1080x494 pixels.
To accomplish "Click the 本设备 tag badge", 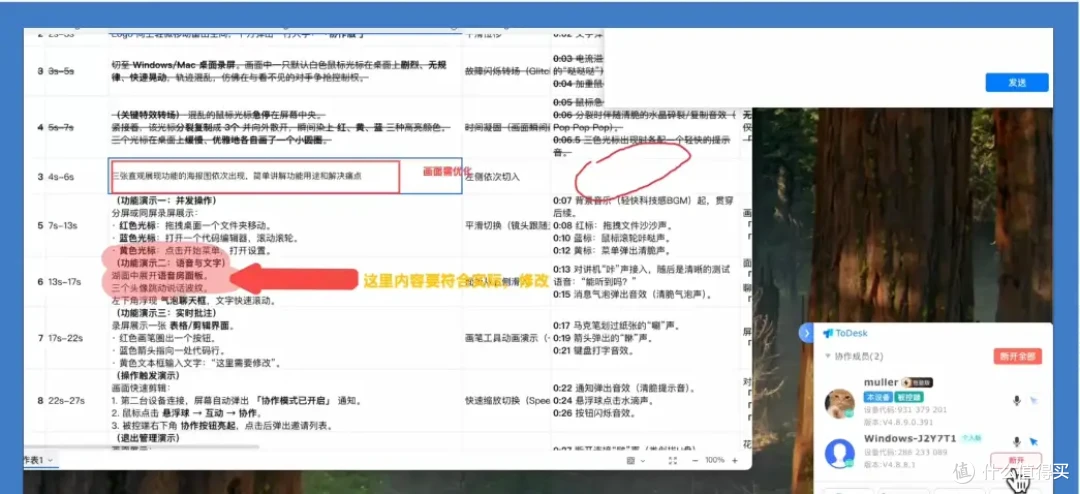I will [x=878, y=397].
